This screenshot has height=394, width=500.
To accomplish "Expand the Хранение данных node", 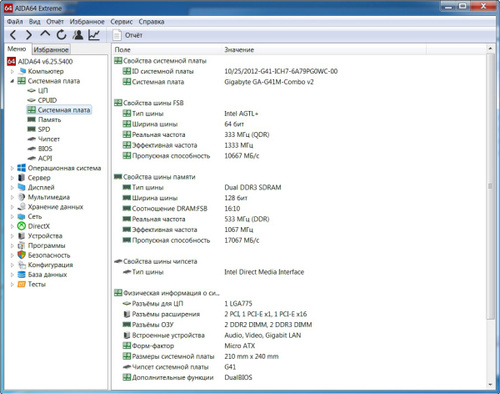I will tap(12, 207).
